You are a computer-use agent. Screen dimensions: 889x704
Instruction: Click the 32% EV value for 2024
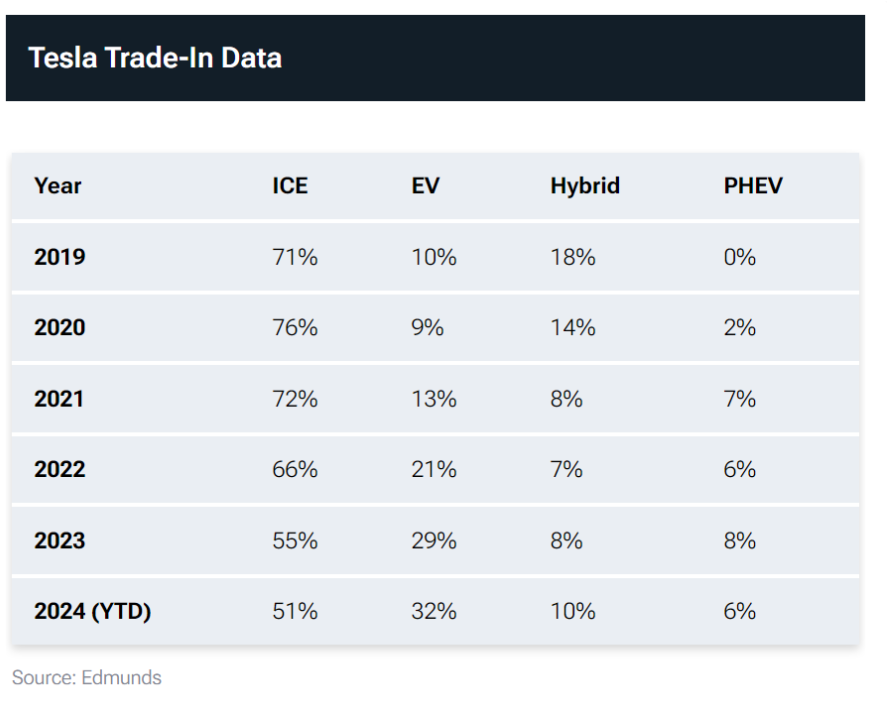coord(434,612)
